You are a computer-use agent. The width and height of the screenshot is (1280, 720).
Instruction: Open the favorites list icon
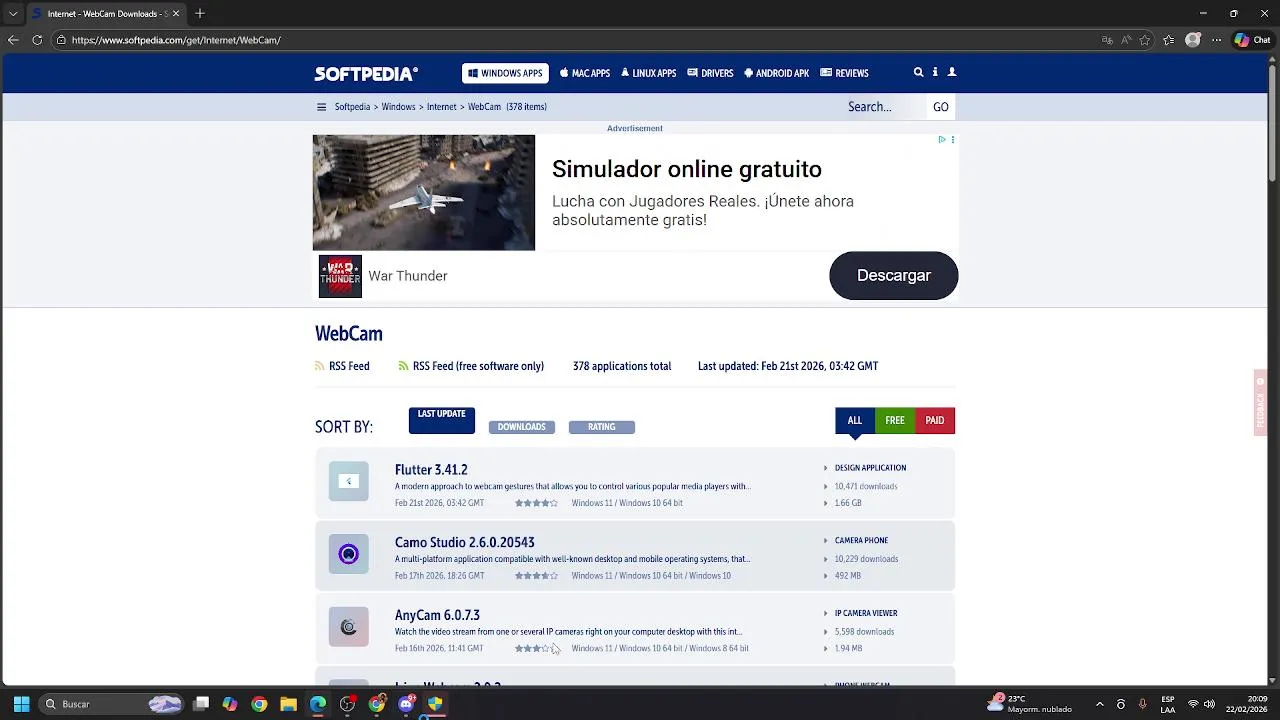1168,40
